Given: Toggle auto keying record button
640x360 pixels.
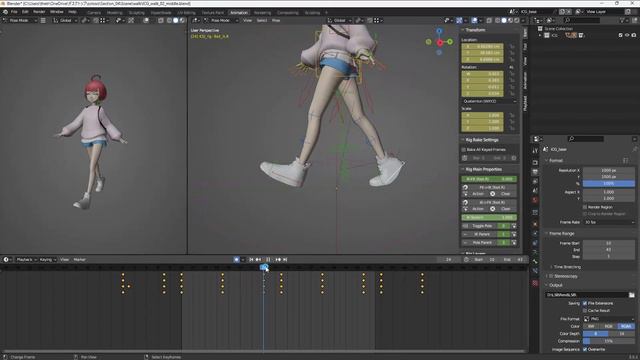Looking at the screenshot, I should point(236,260).
